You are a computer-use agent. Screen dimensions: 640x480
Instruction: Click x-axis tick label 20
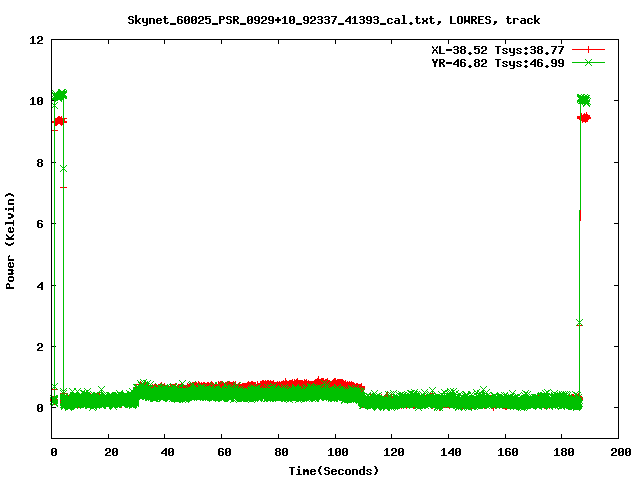click(111, 452)
